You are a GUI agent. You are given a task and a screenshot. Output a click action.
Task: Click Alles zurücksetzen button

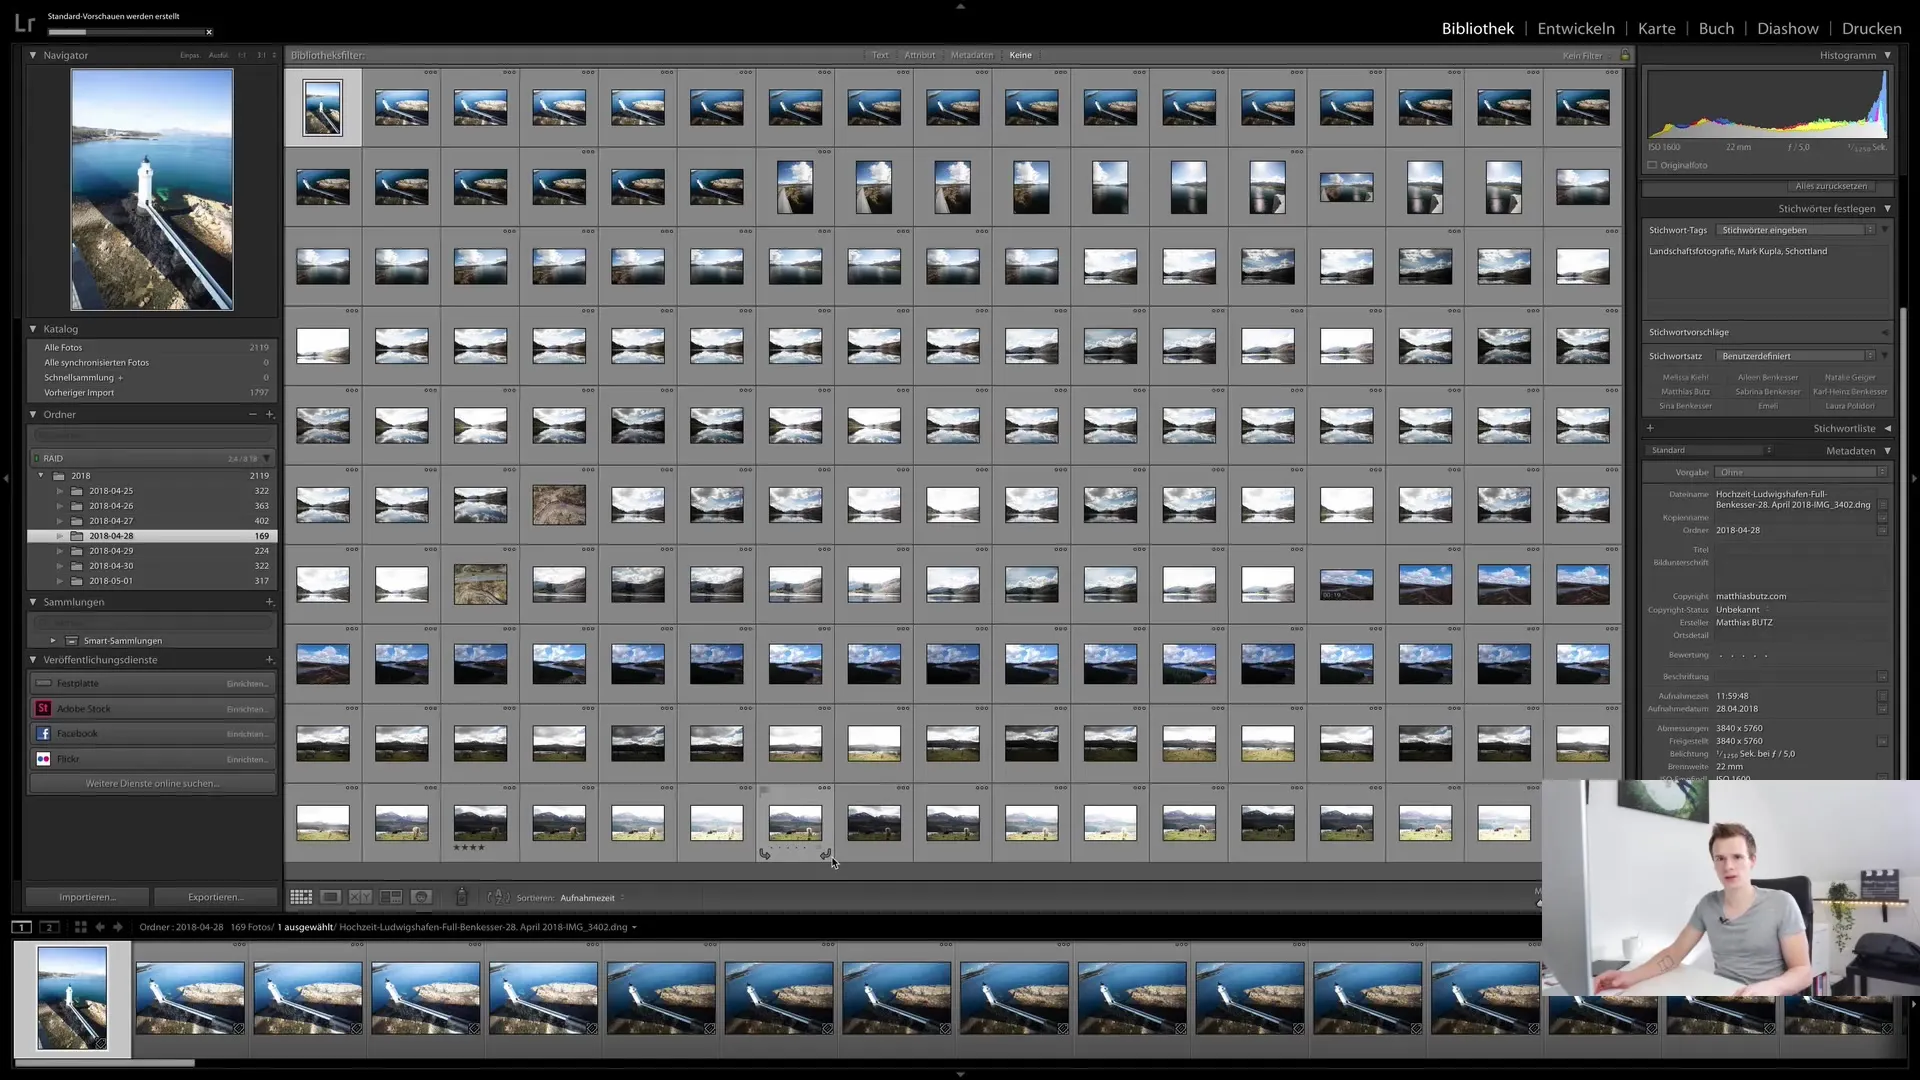point(1831,186)
